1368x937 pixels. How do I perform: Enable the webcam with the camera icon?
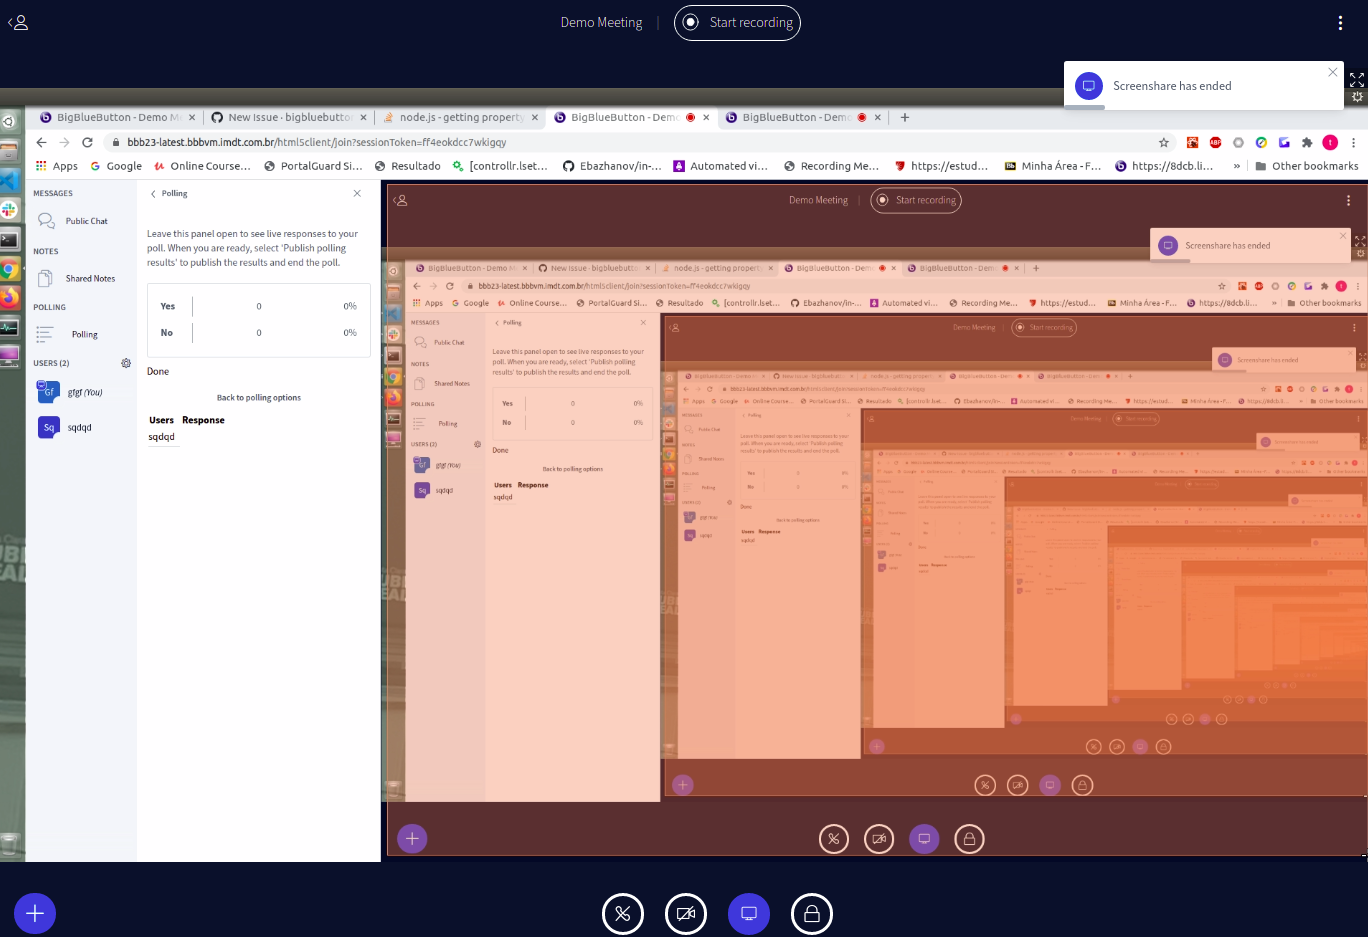click(x=686, y=913)
